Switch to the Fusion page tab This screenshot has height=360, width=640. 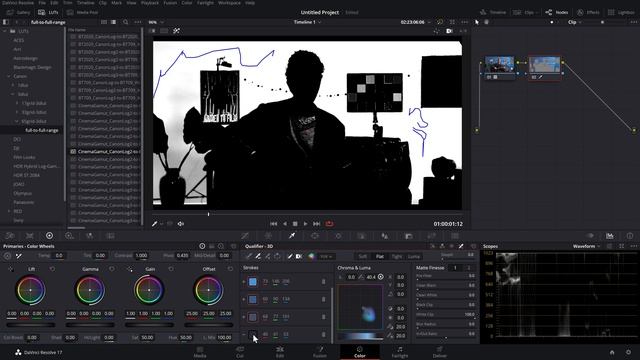(x=320, y=352)
